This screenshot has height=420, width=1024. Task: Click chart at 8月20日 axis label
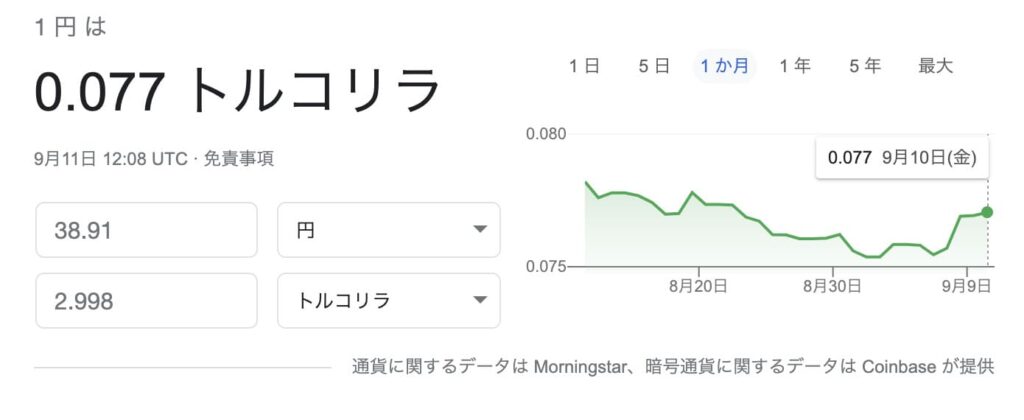click(x=698, y=285)
